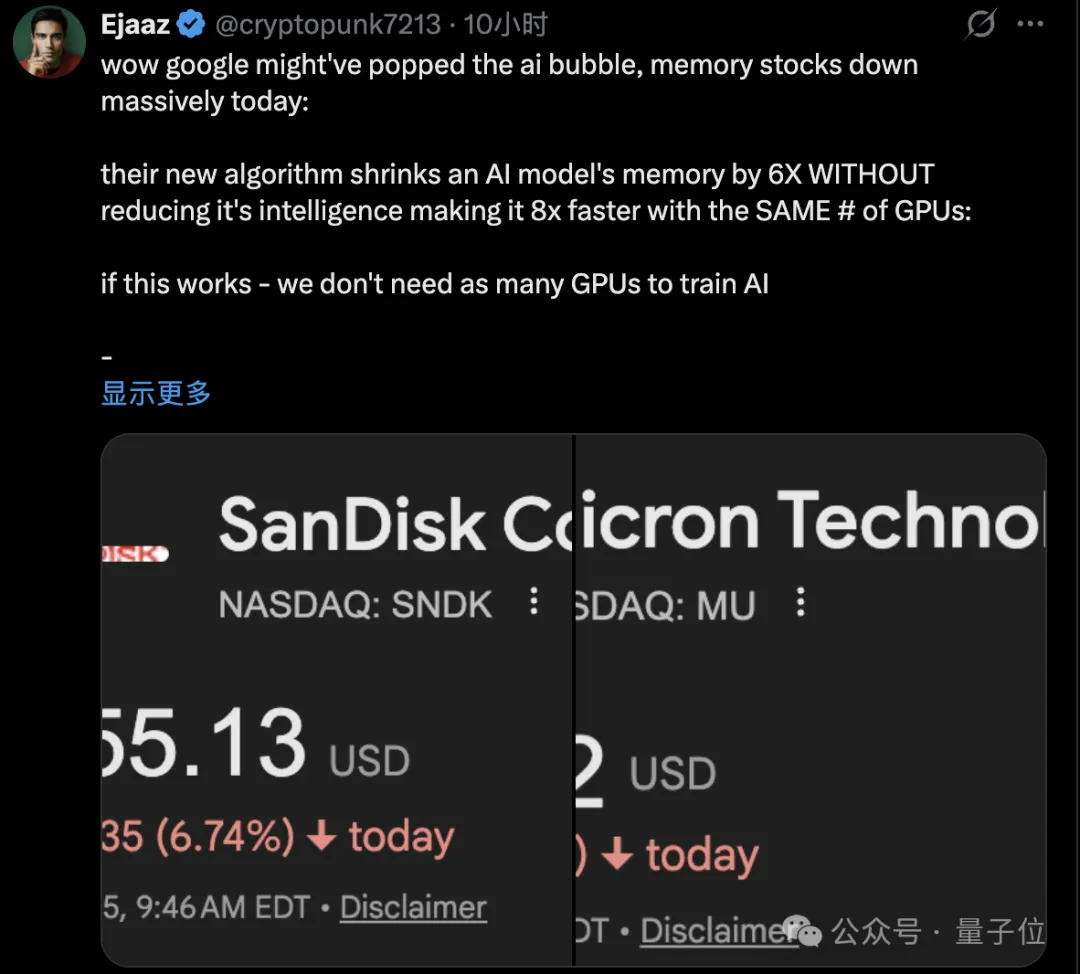Click the Grok slashed-circle icon
The height and width of the screenshot is (974, 1080).
(981, 24)
